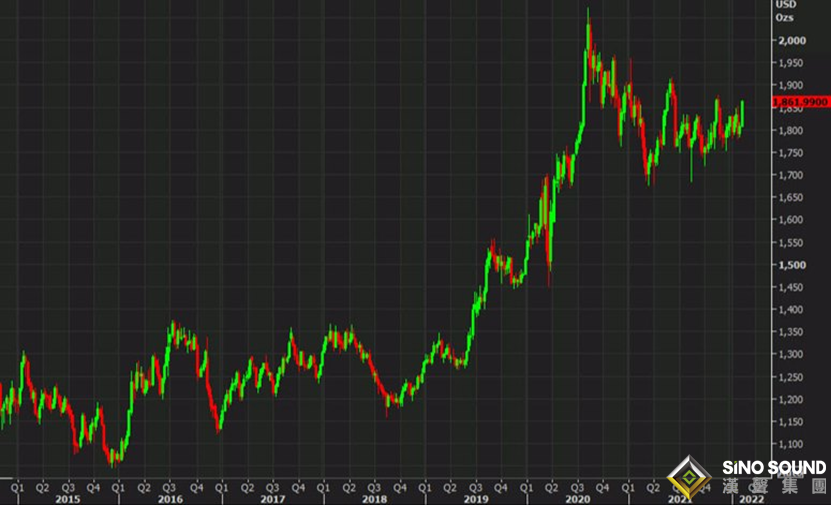
Task: Select the 2020 year label on timeline
Action: click(x=578, y=498)
